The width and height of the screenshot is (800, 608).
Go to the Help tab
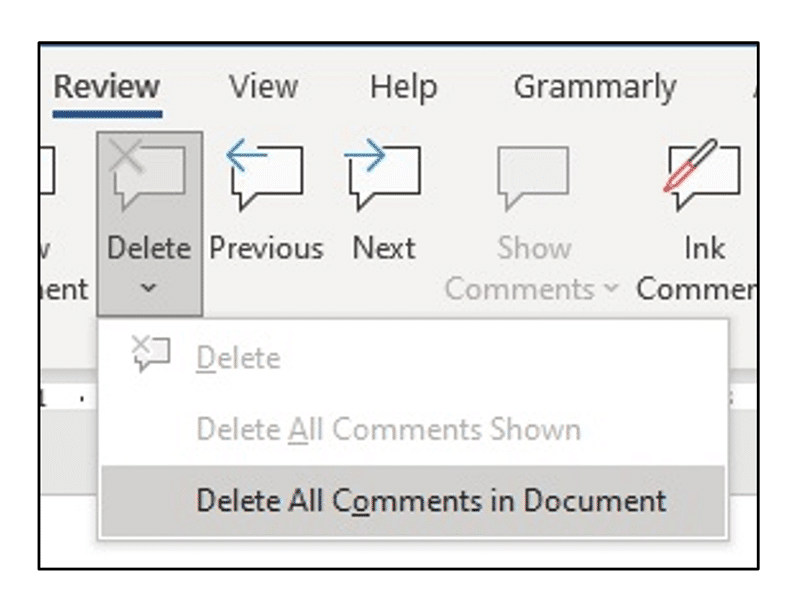[404, 87]
